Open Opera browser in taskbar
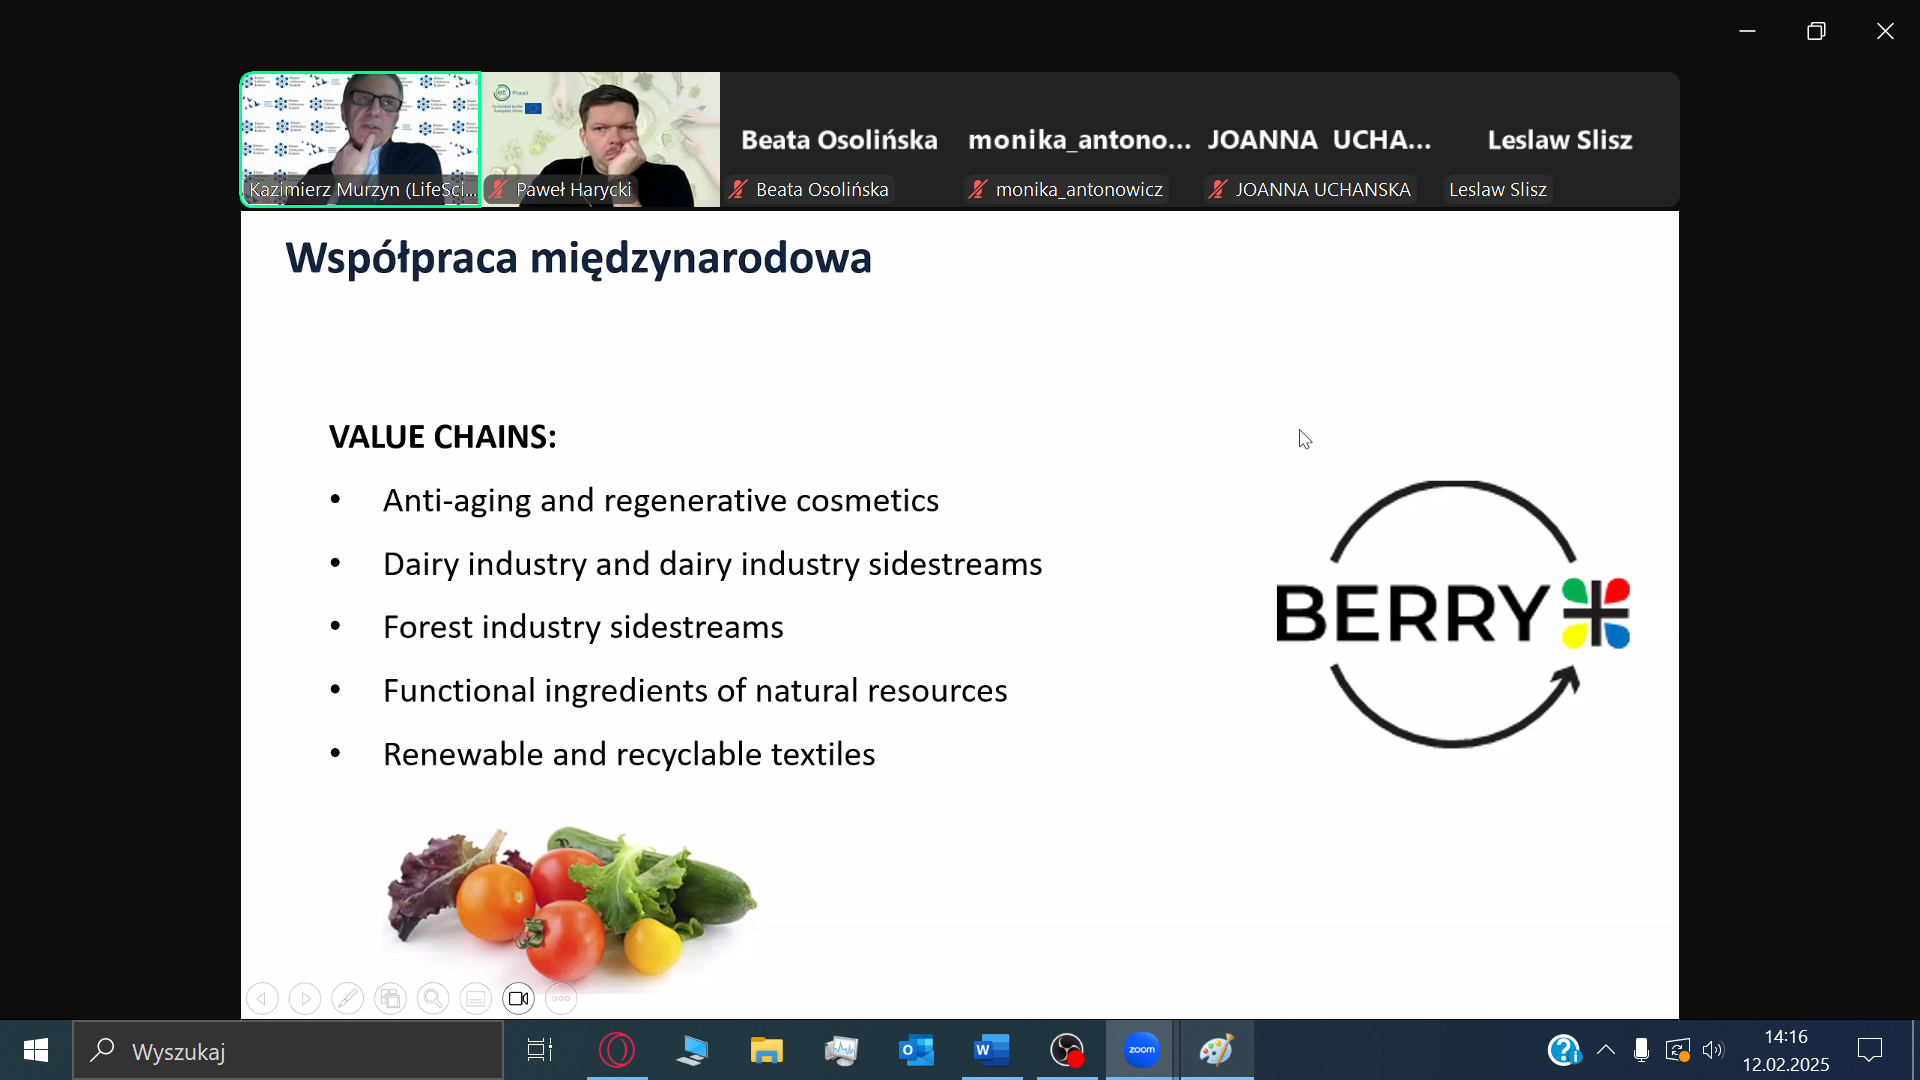 [617, 1050]
